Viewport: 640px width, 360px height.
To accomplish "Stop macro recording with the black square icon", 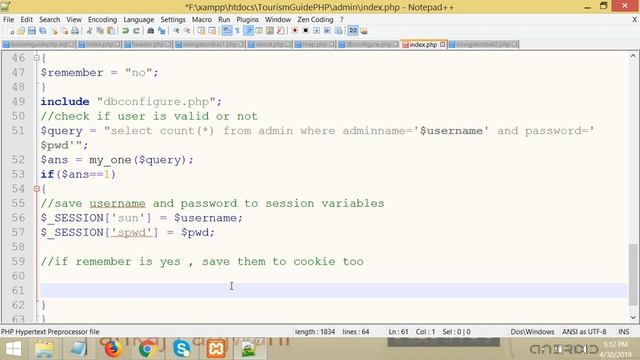I will coord(305,31).
